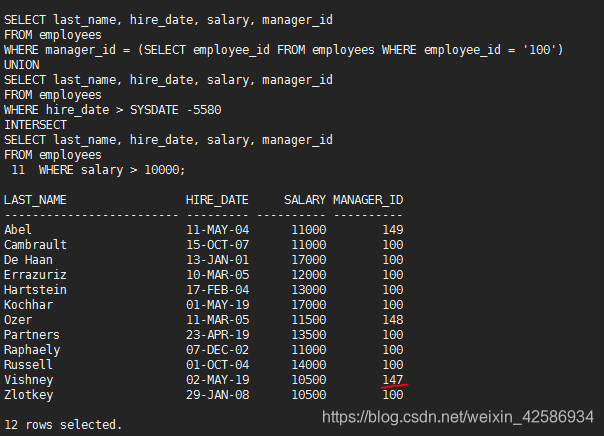
Task: Click salary 10500 in Vishney row
Action: (x=309, y=380)
